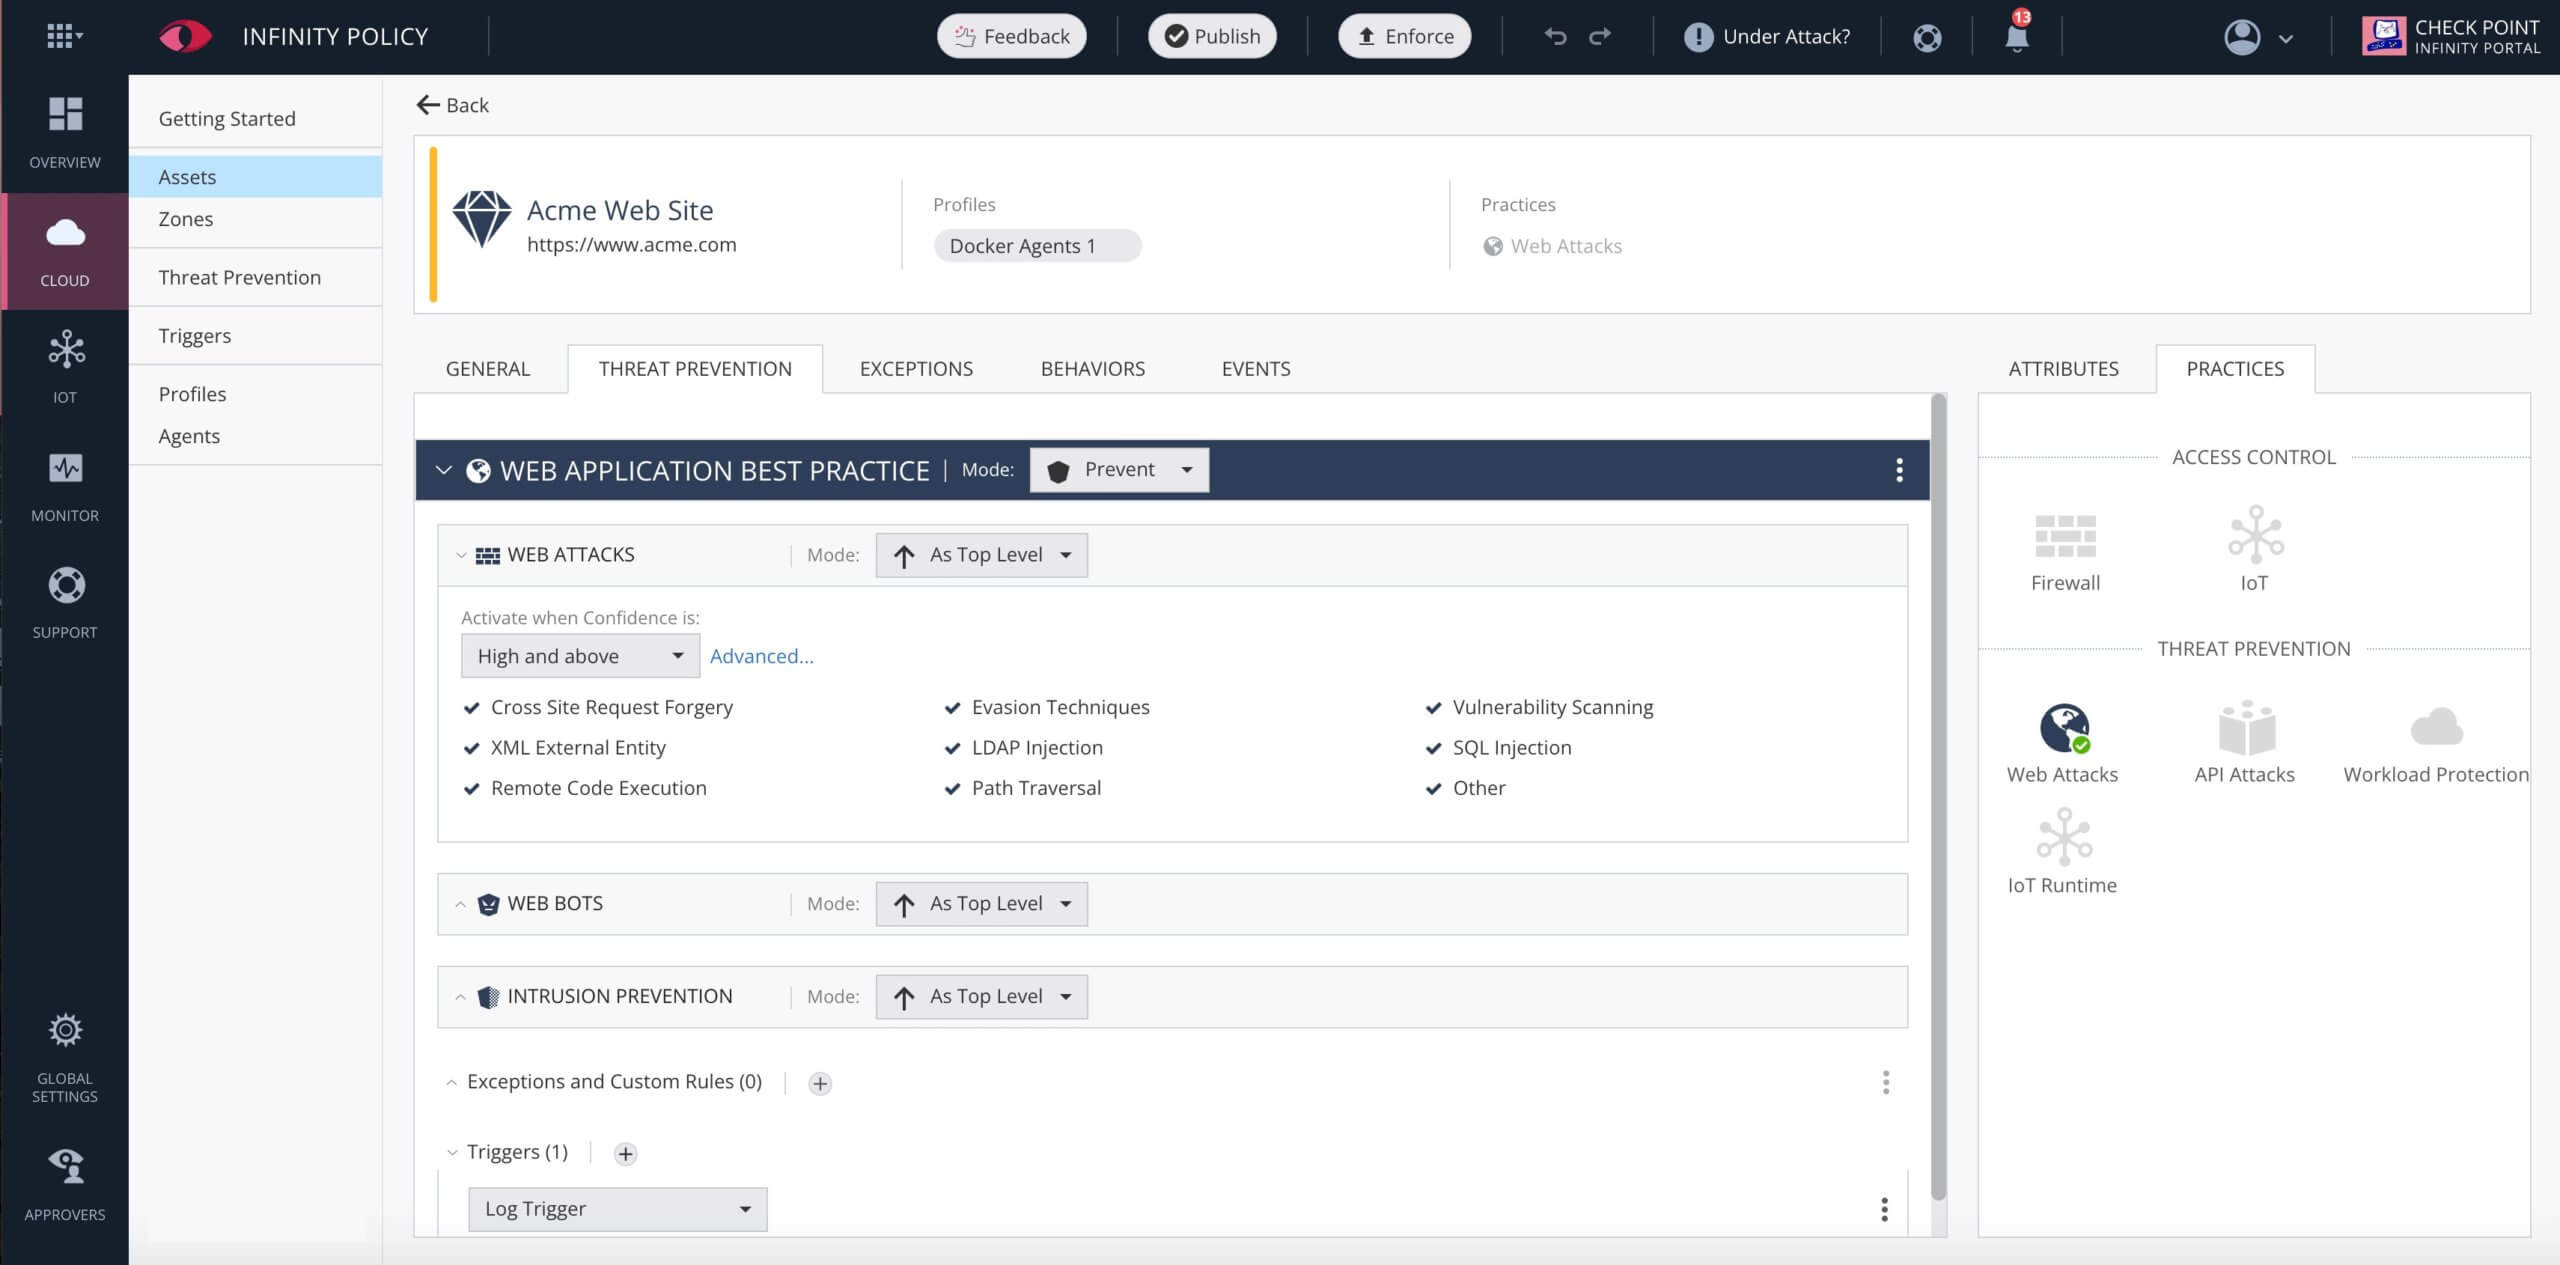Screen dimensions: 2560x1265
Task: Click the undo arrow in the top bar
Action: point(1555,37)
